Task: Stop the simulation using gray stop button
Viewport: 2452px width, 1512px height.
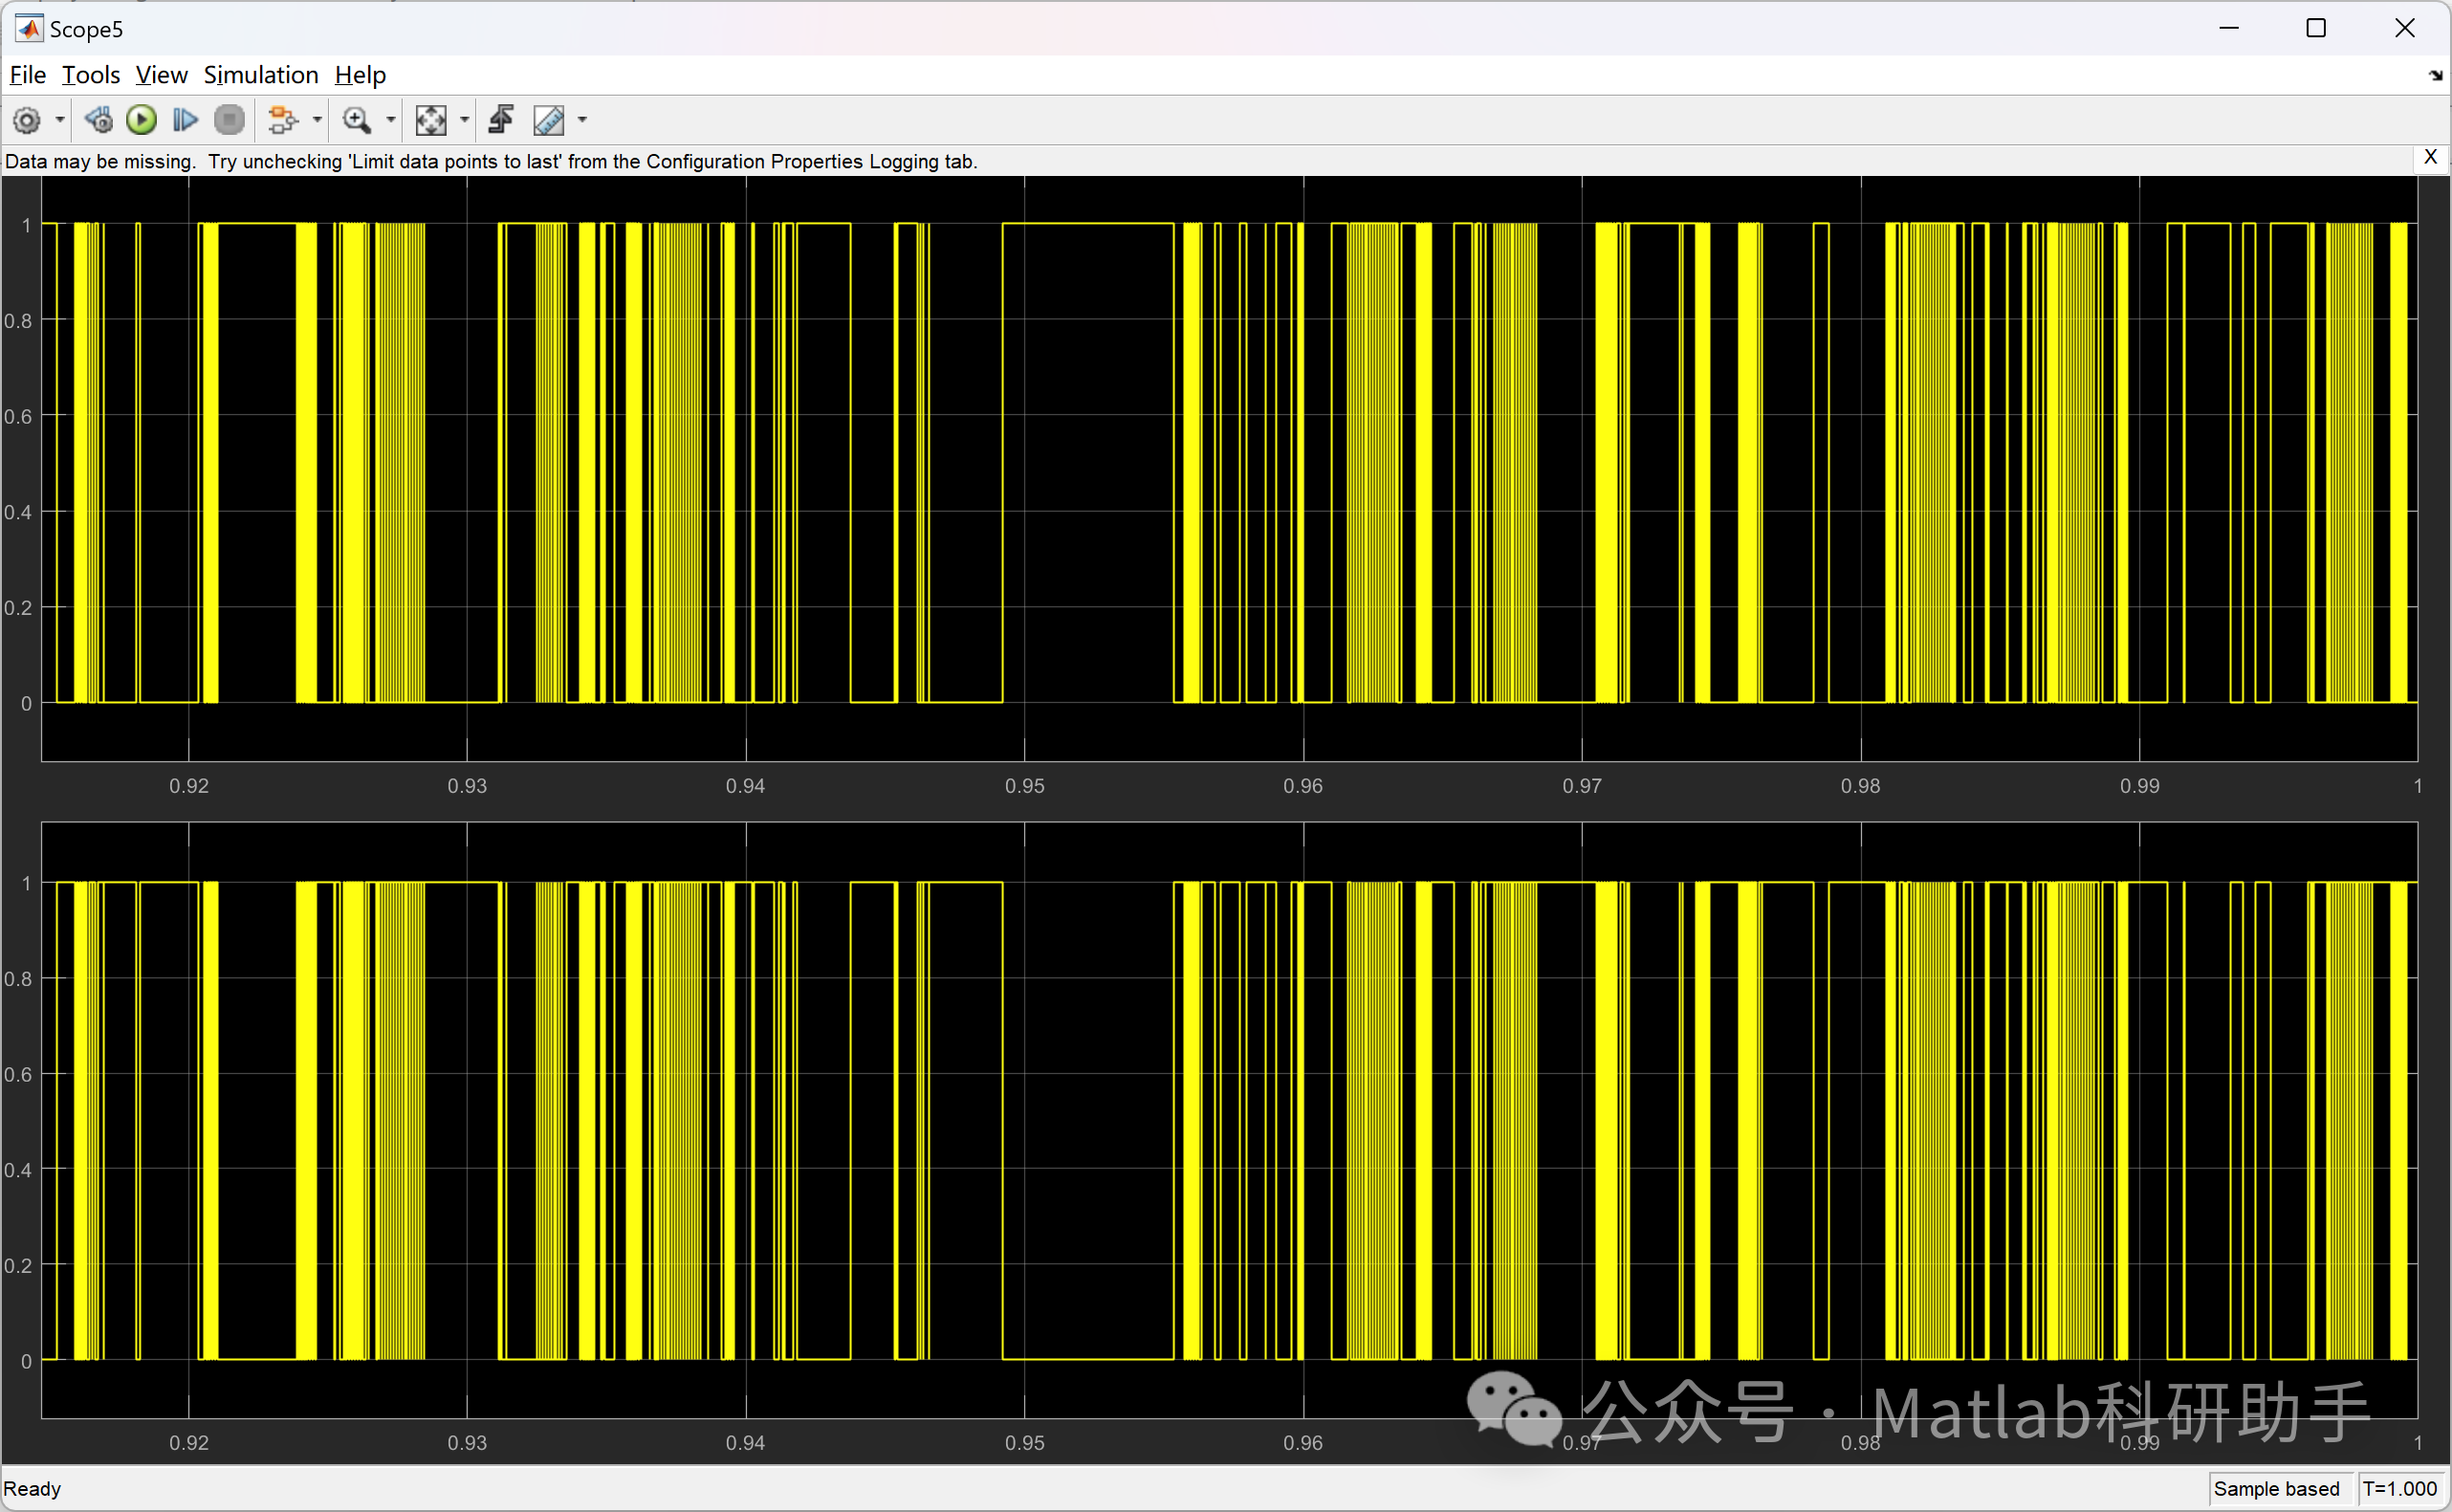Action: point(229,120)
